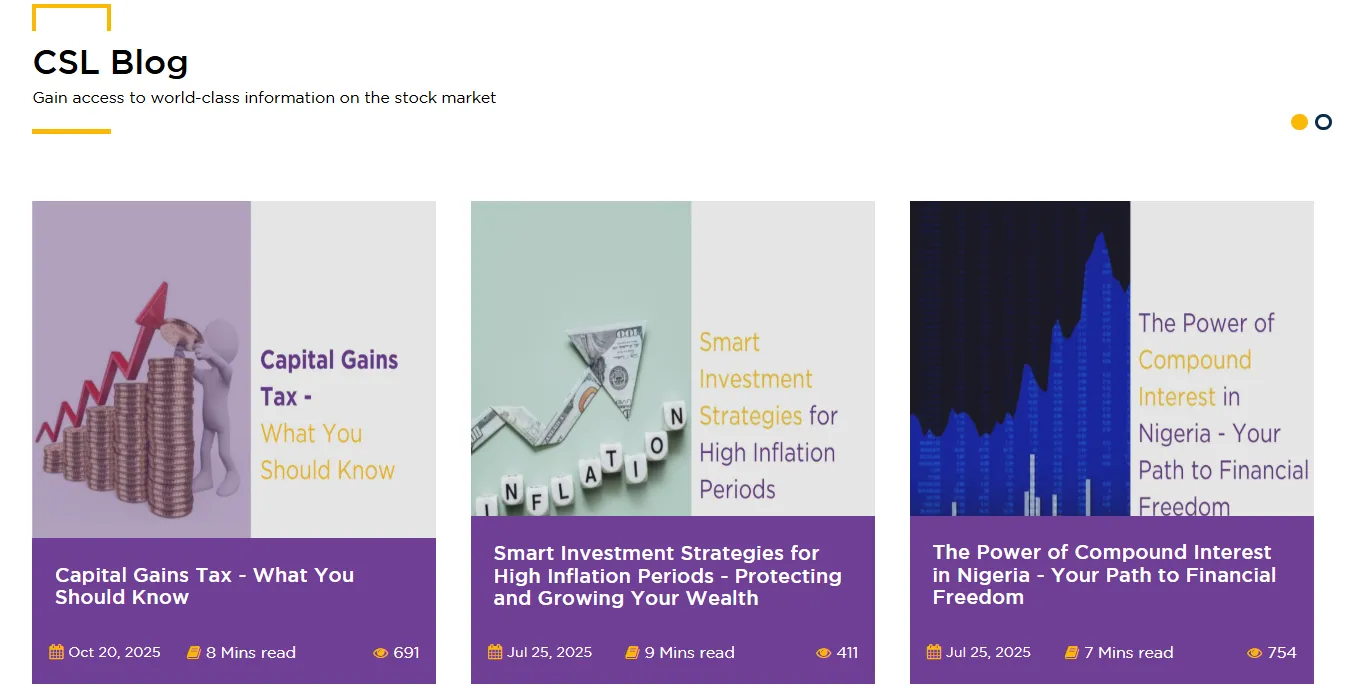Click book icon beside 7 Mins read

(x=1072, y=653)
